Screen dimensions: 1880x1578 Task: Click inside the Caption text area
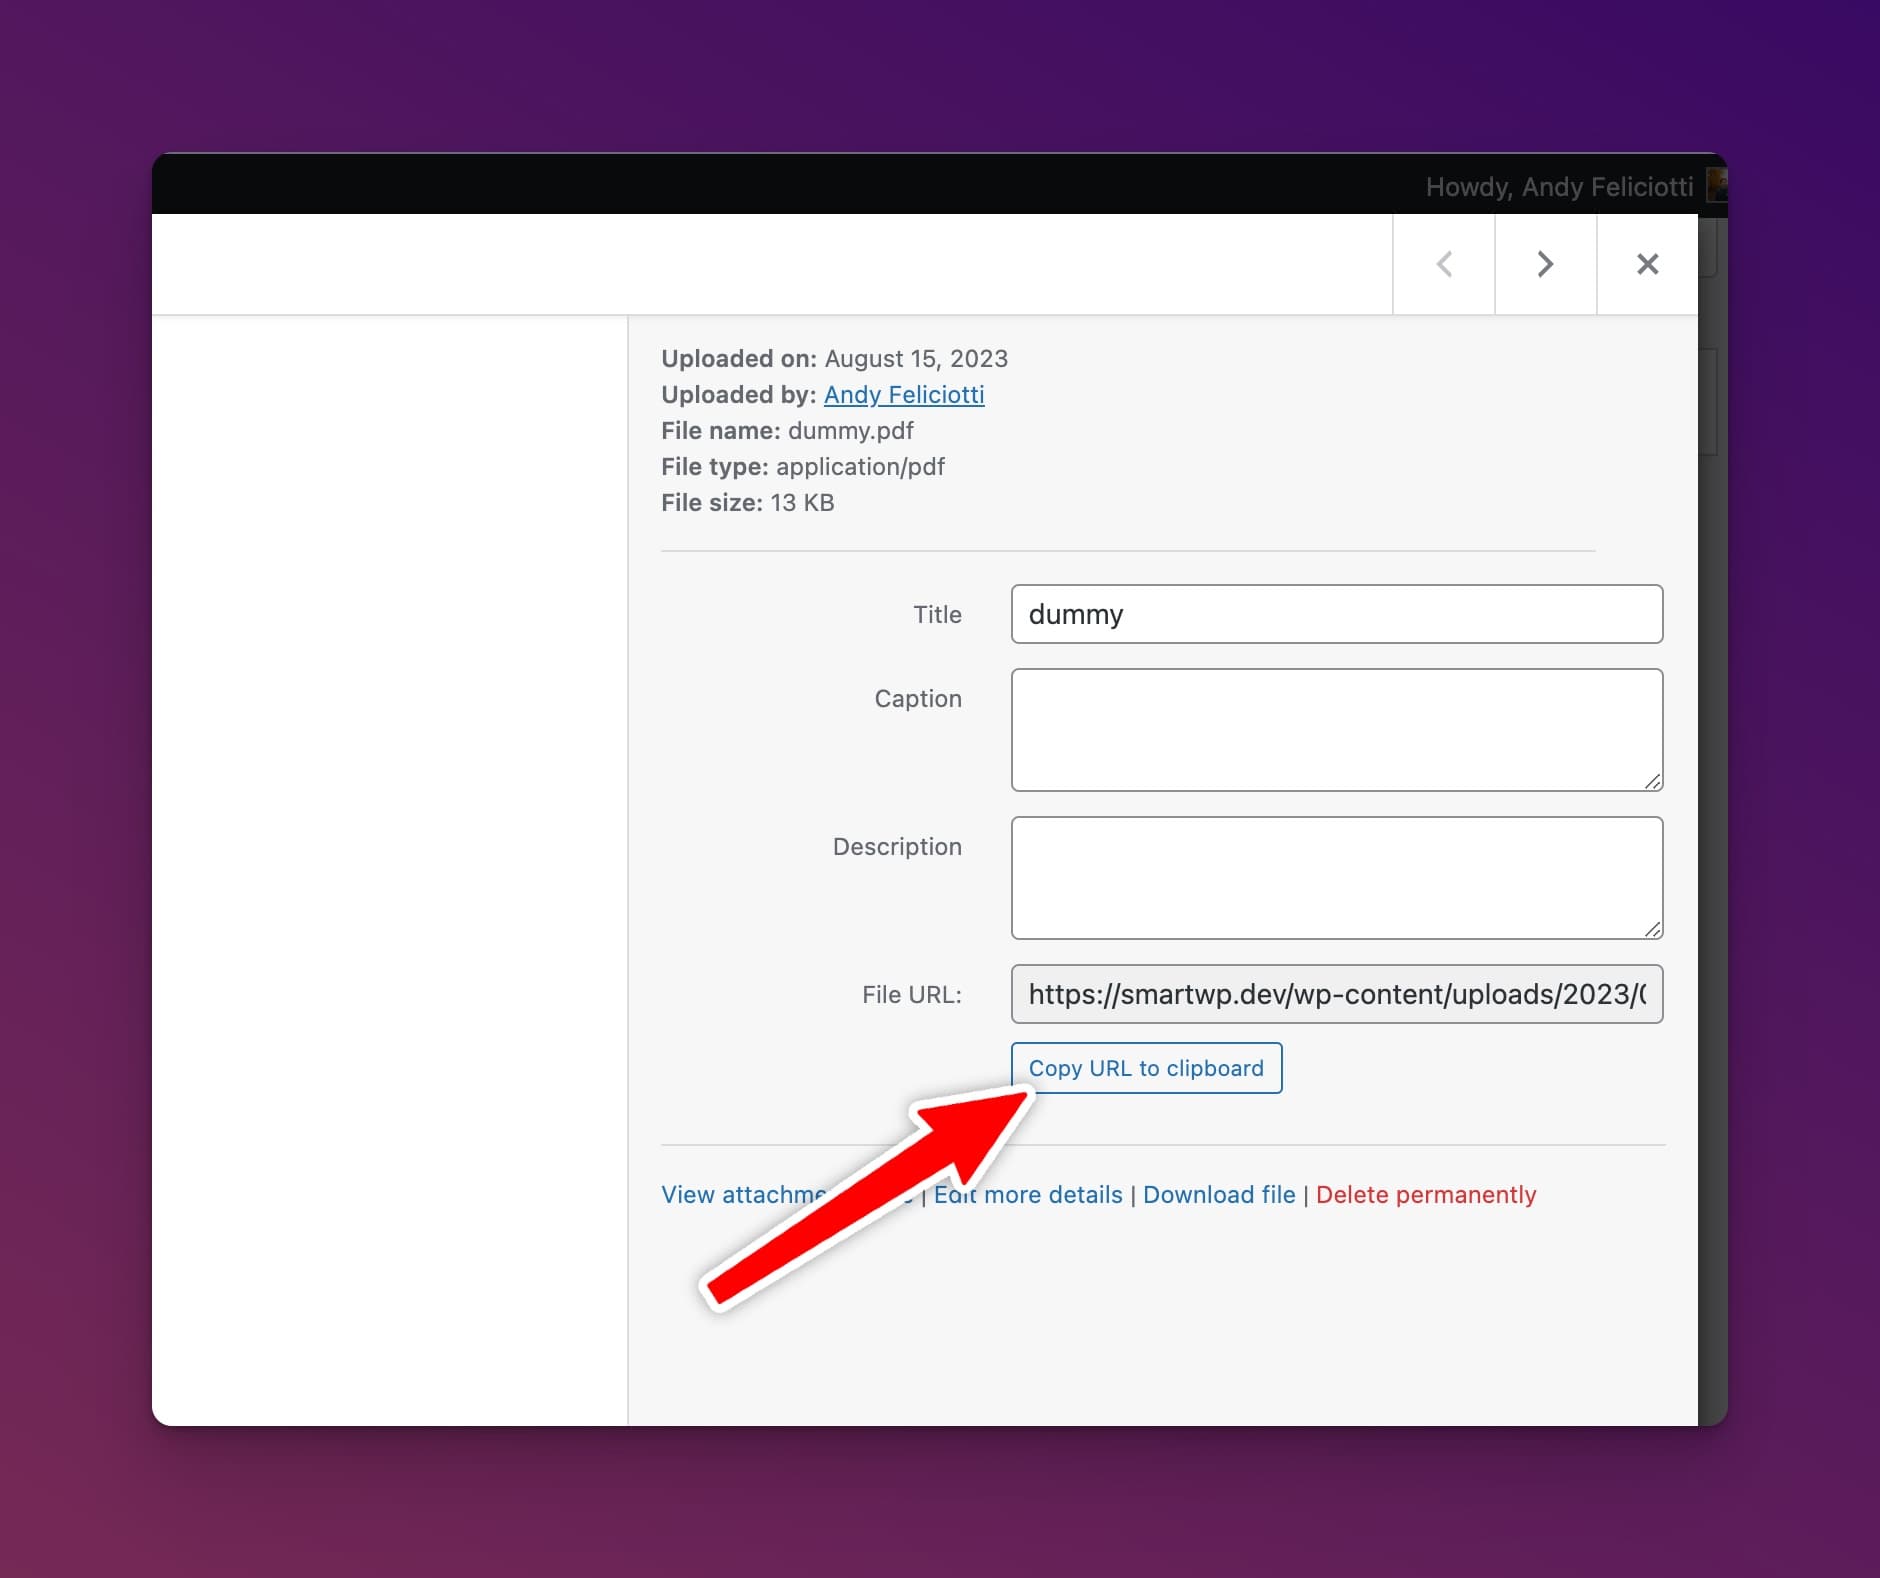pyautogui.click(x=1335, y=730)
